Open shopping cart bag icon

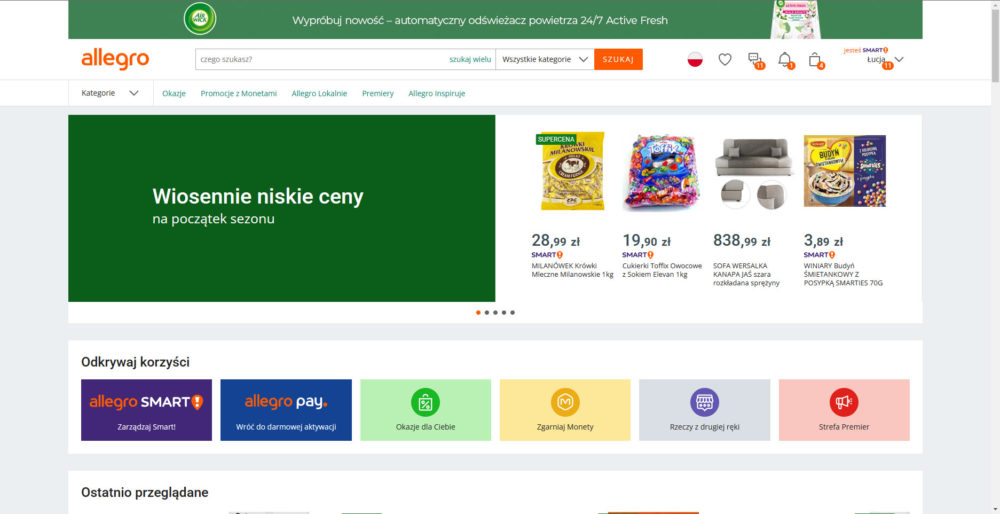pyautogui.click(x=815, y=60)
